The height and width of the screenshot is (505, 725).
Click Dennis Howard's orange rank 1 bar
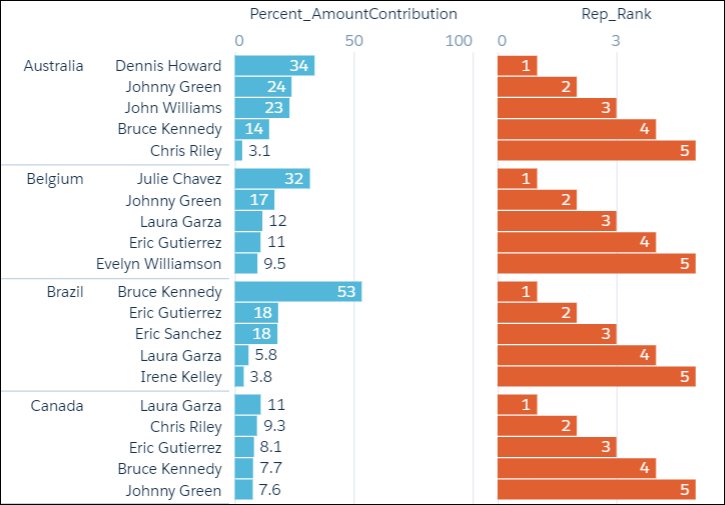coord(517,66)
